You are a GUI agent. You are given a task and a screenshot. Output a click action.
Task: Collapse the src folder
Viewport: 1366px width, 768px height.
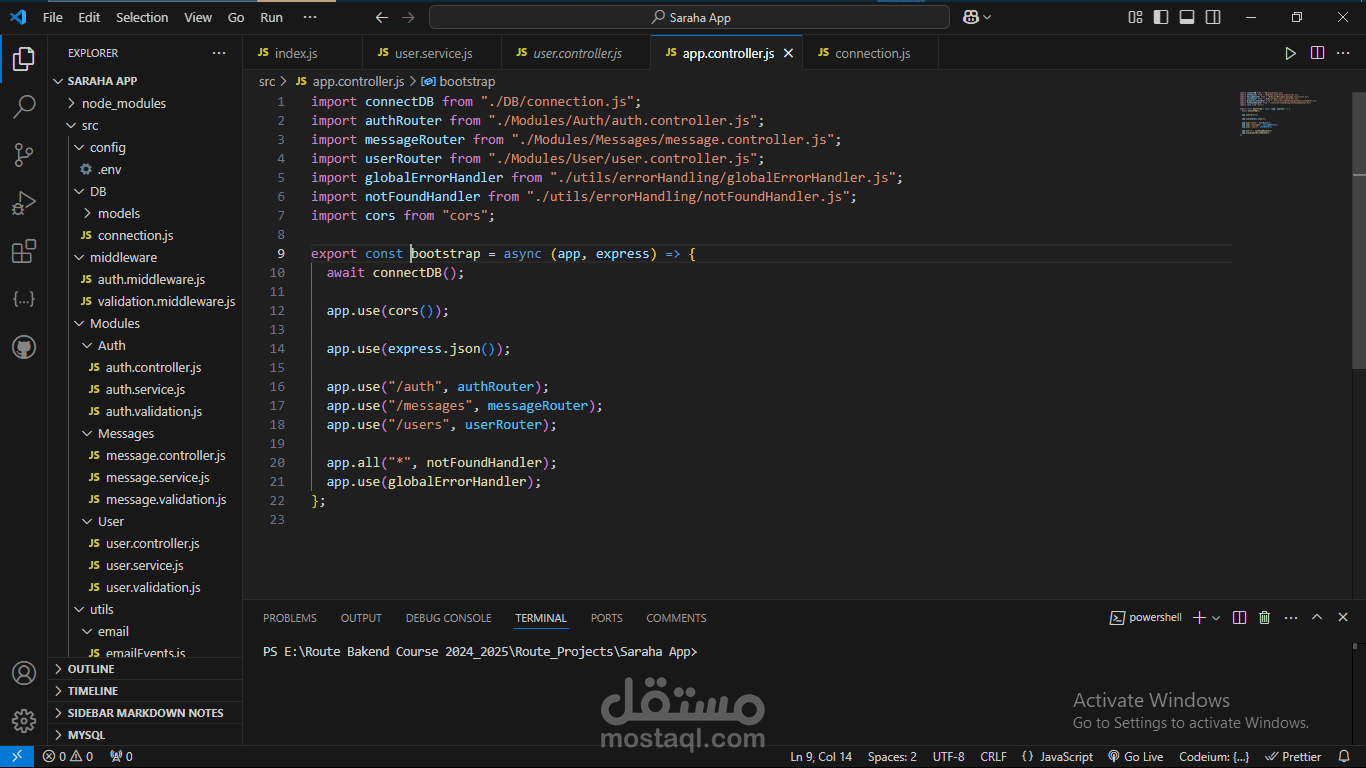pos(146,125)
